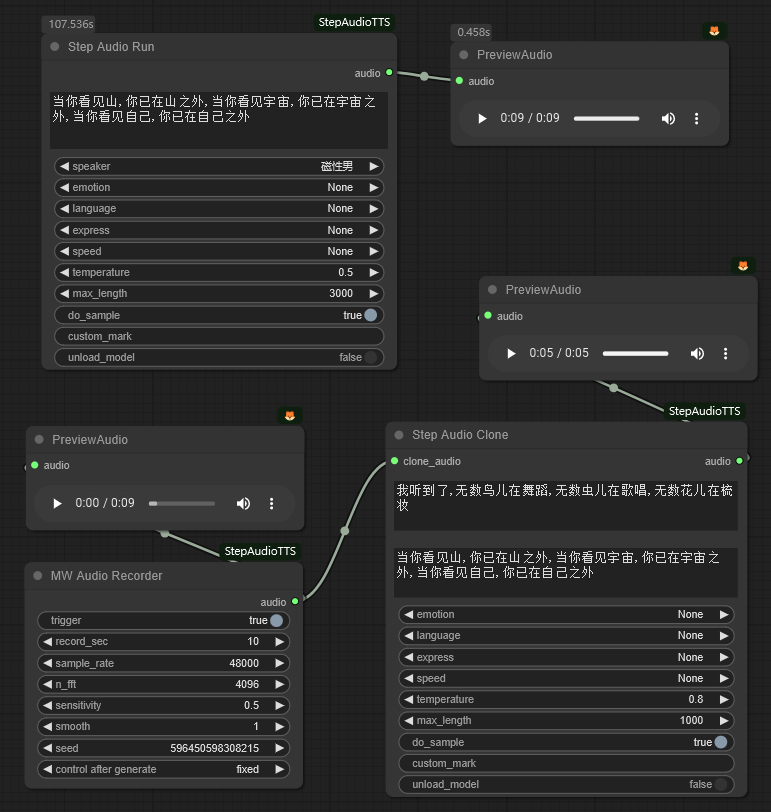
Task: Select previous speaker in Step Audio Run
Action: coord(64,166)
